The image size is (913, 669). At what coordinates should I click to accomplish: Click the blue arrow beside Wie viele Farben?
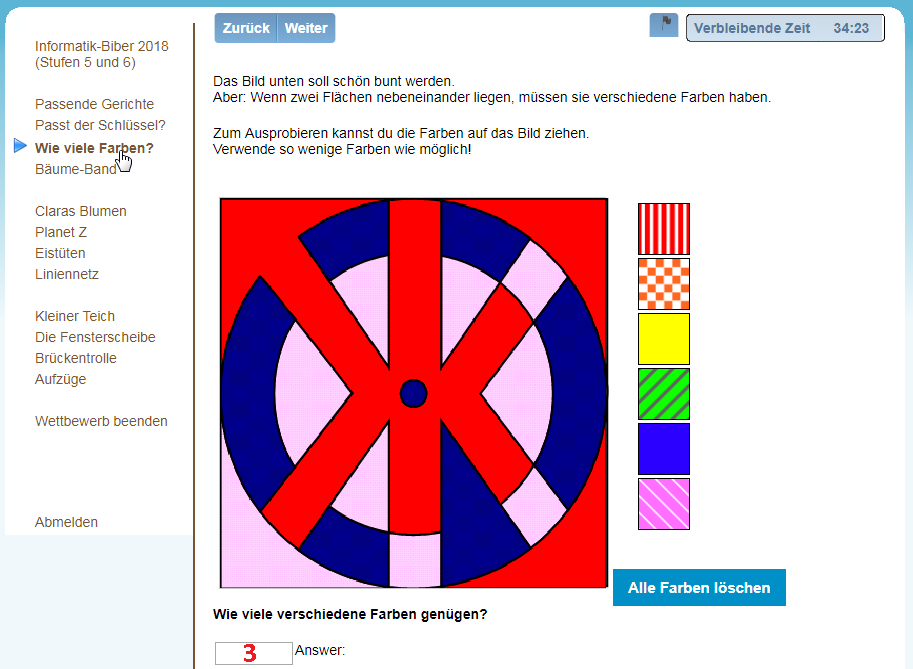20,146
